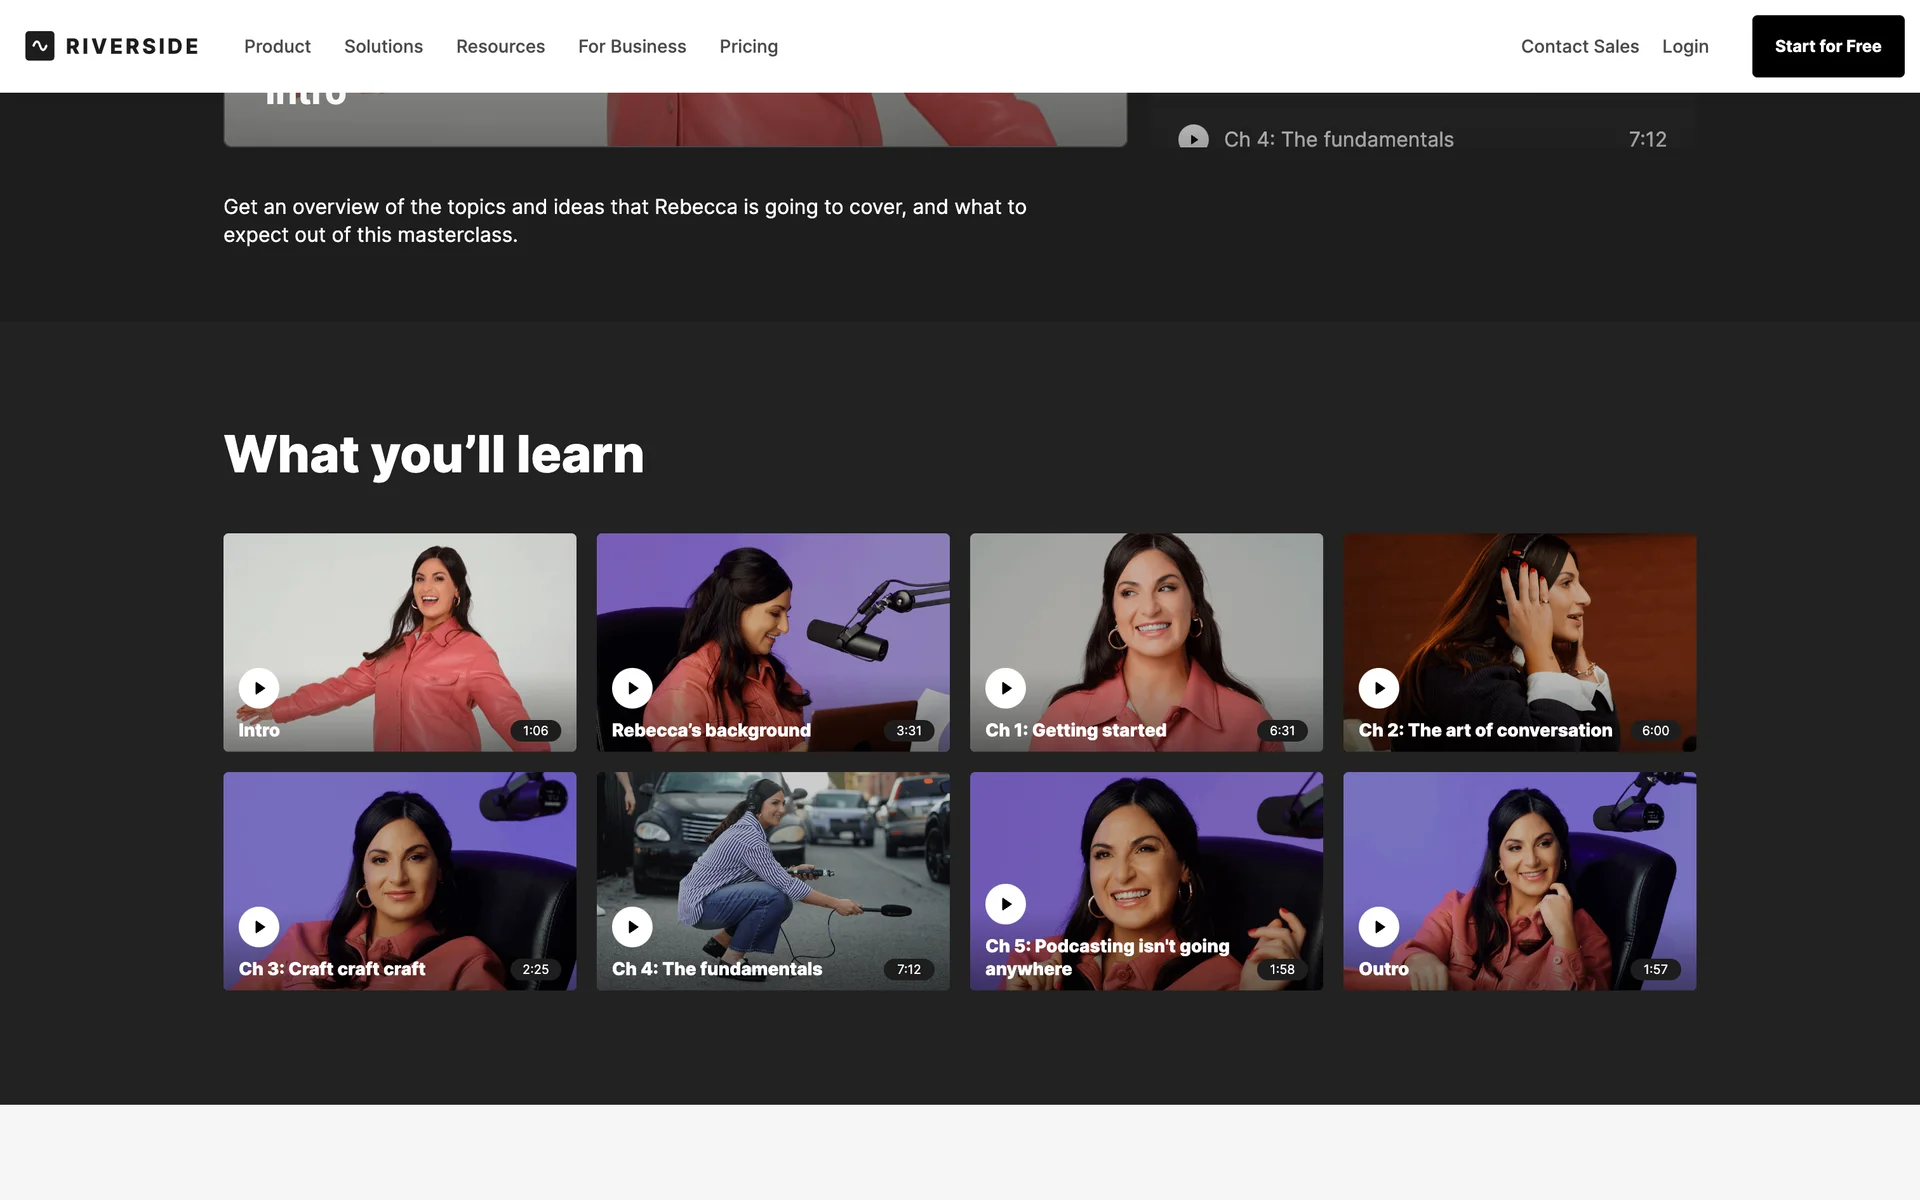Play the Outro video
This screenshot has width=1920, height=1200.
[1378, 927]
